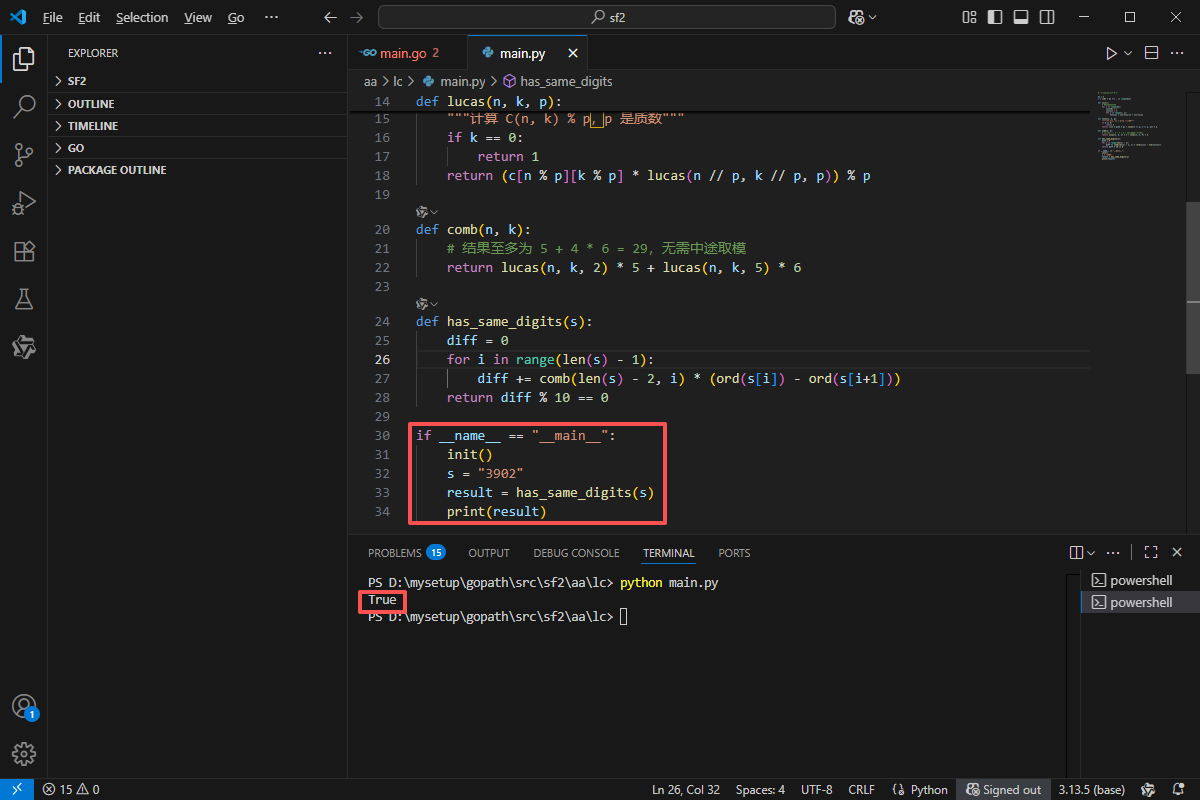Switch to the OUTPUT panel tab
This screenshot has height=800, width=1200.
pos(489,553)
